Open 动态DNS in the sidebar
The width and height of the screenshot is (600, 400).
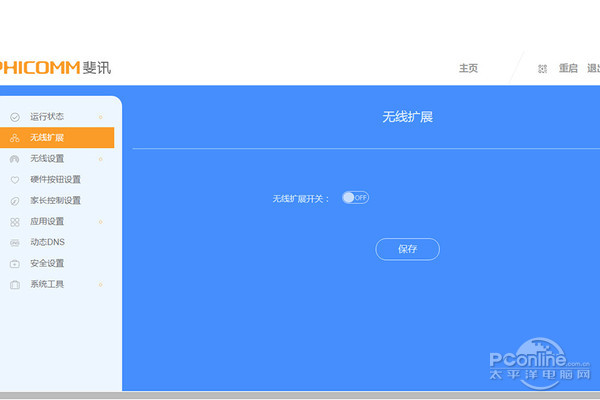[47, 242]
